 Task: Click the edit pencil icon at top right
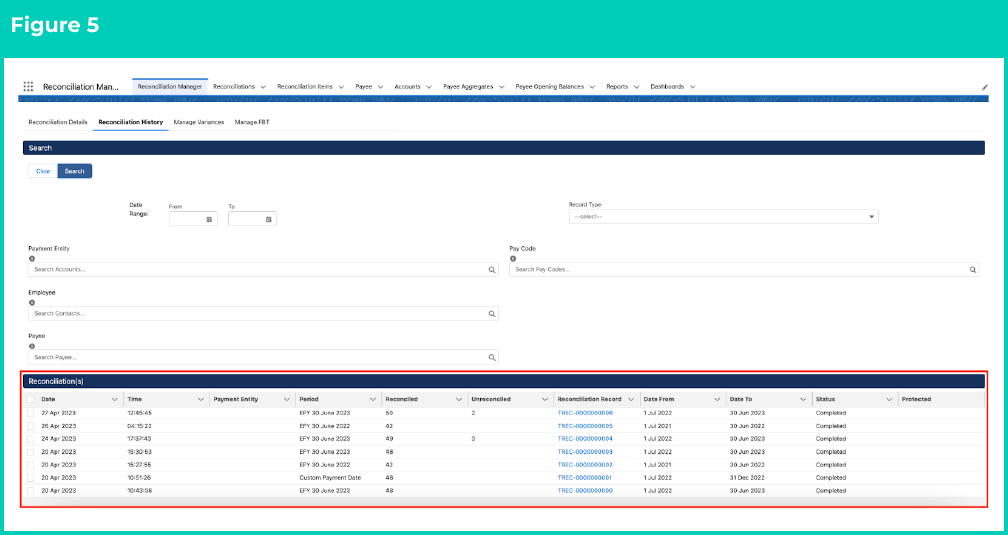984,87
